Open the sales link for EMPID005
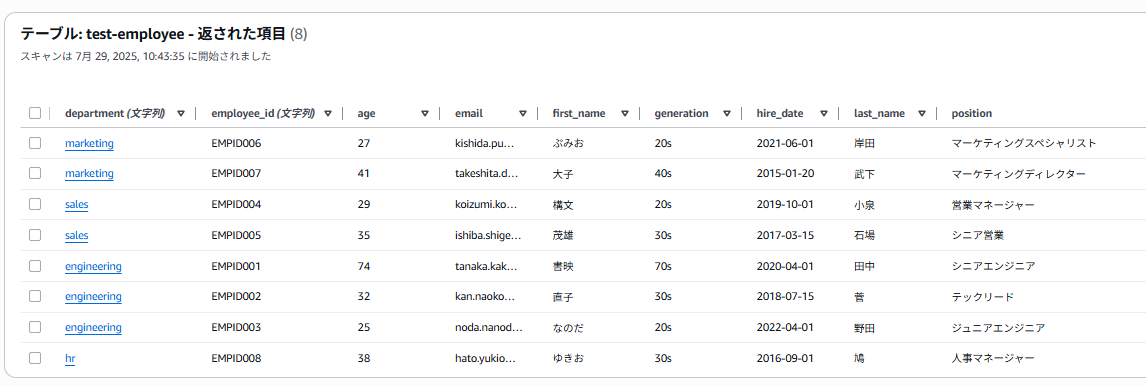This screenshot has width=1146, height=386. (77, 235)
